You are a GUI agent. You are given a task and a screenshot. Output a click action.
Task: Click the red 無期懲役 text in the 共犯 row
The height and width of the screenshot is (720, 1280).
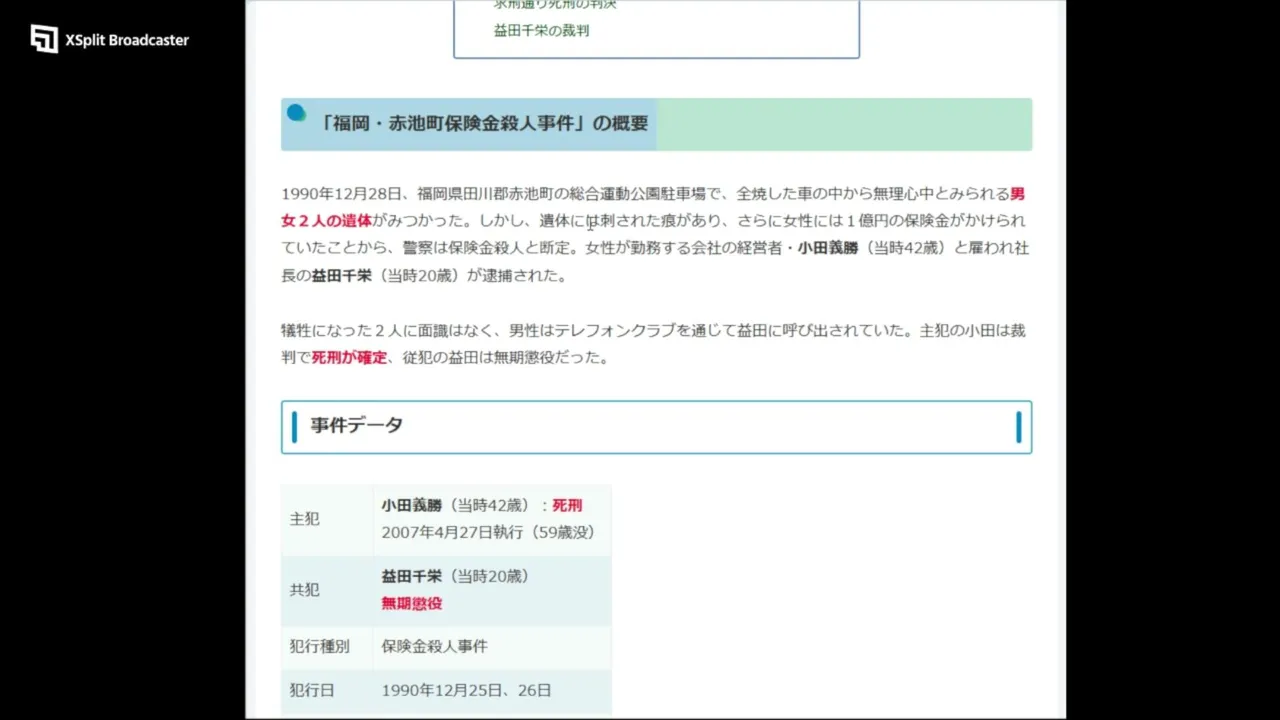(411, 604)
